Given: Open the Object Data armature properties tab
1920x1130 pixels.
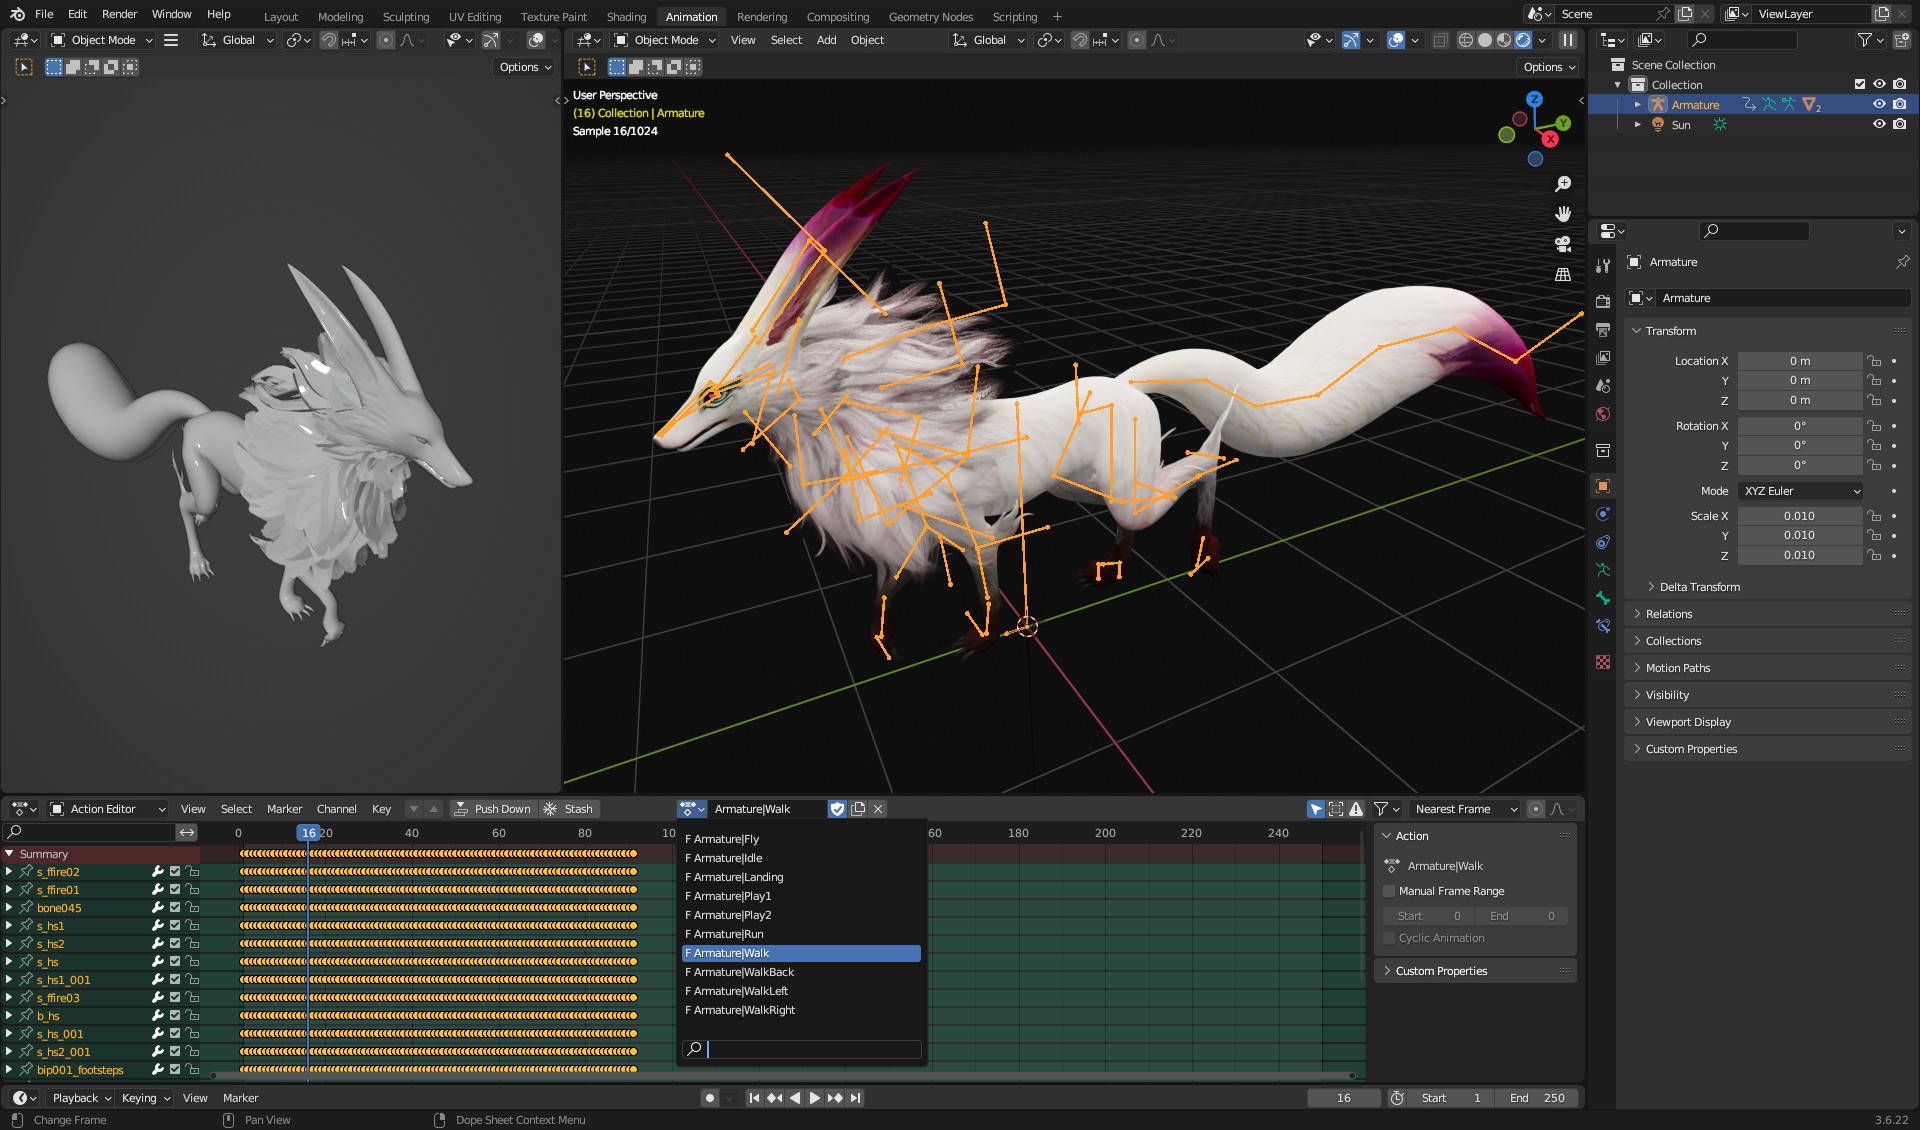Looking at the screenshot, I should (1603, 570).
